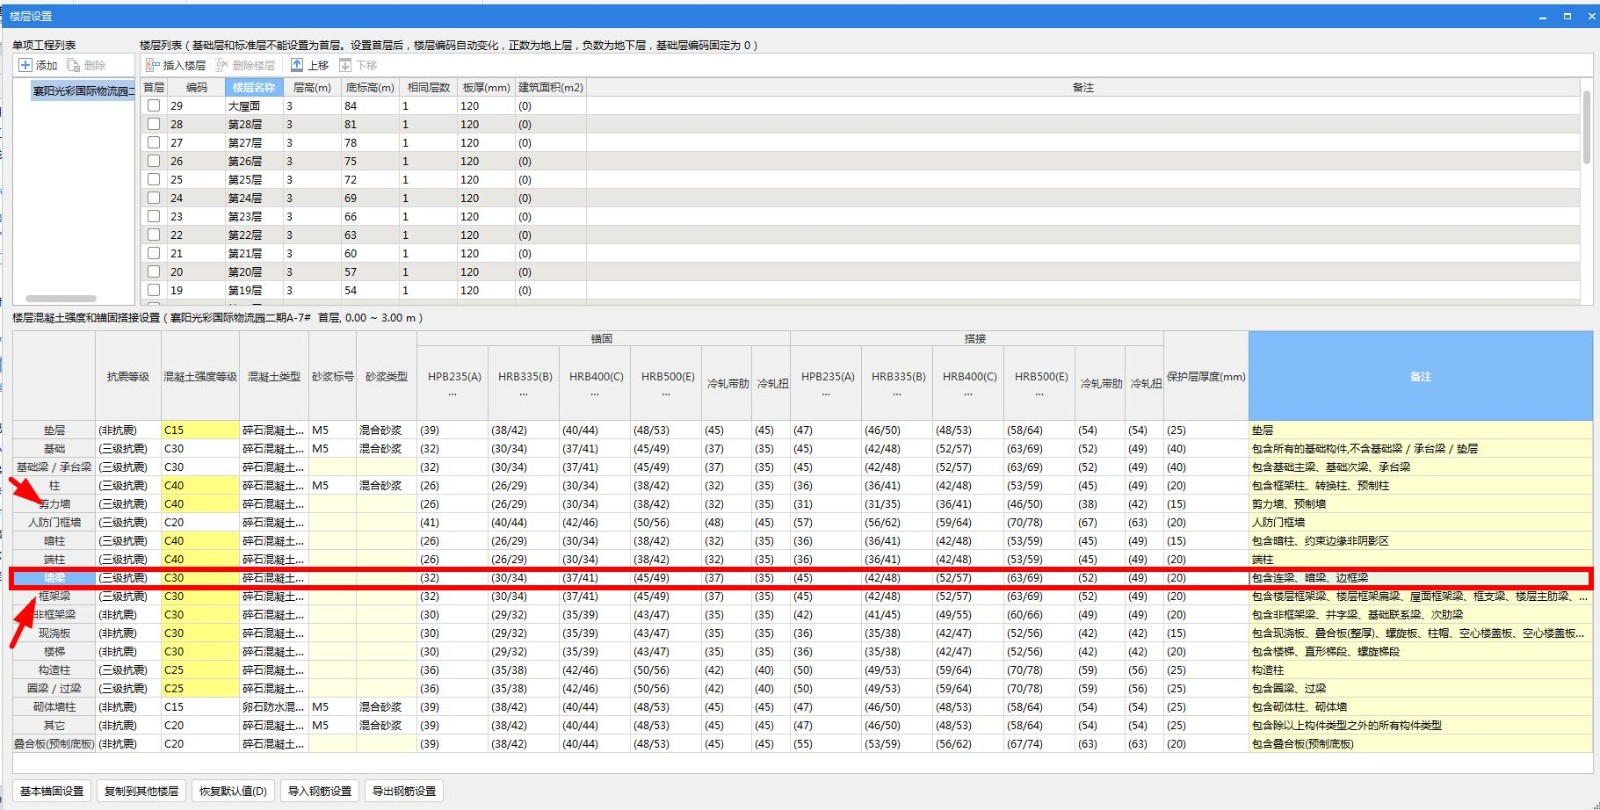Viewport: 1600px width, 810px height.
Task: Select the 框架梁 row header
Action: tap(54, 596)
